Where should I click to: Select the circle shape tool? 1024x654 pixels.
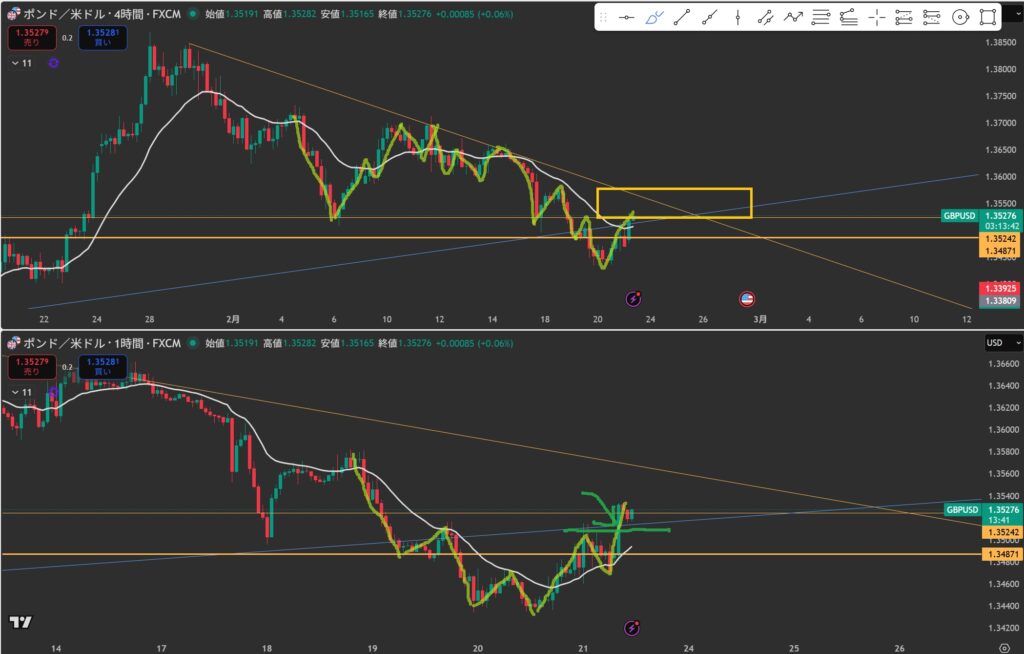960,17
